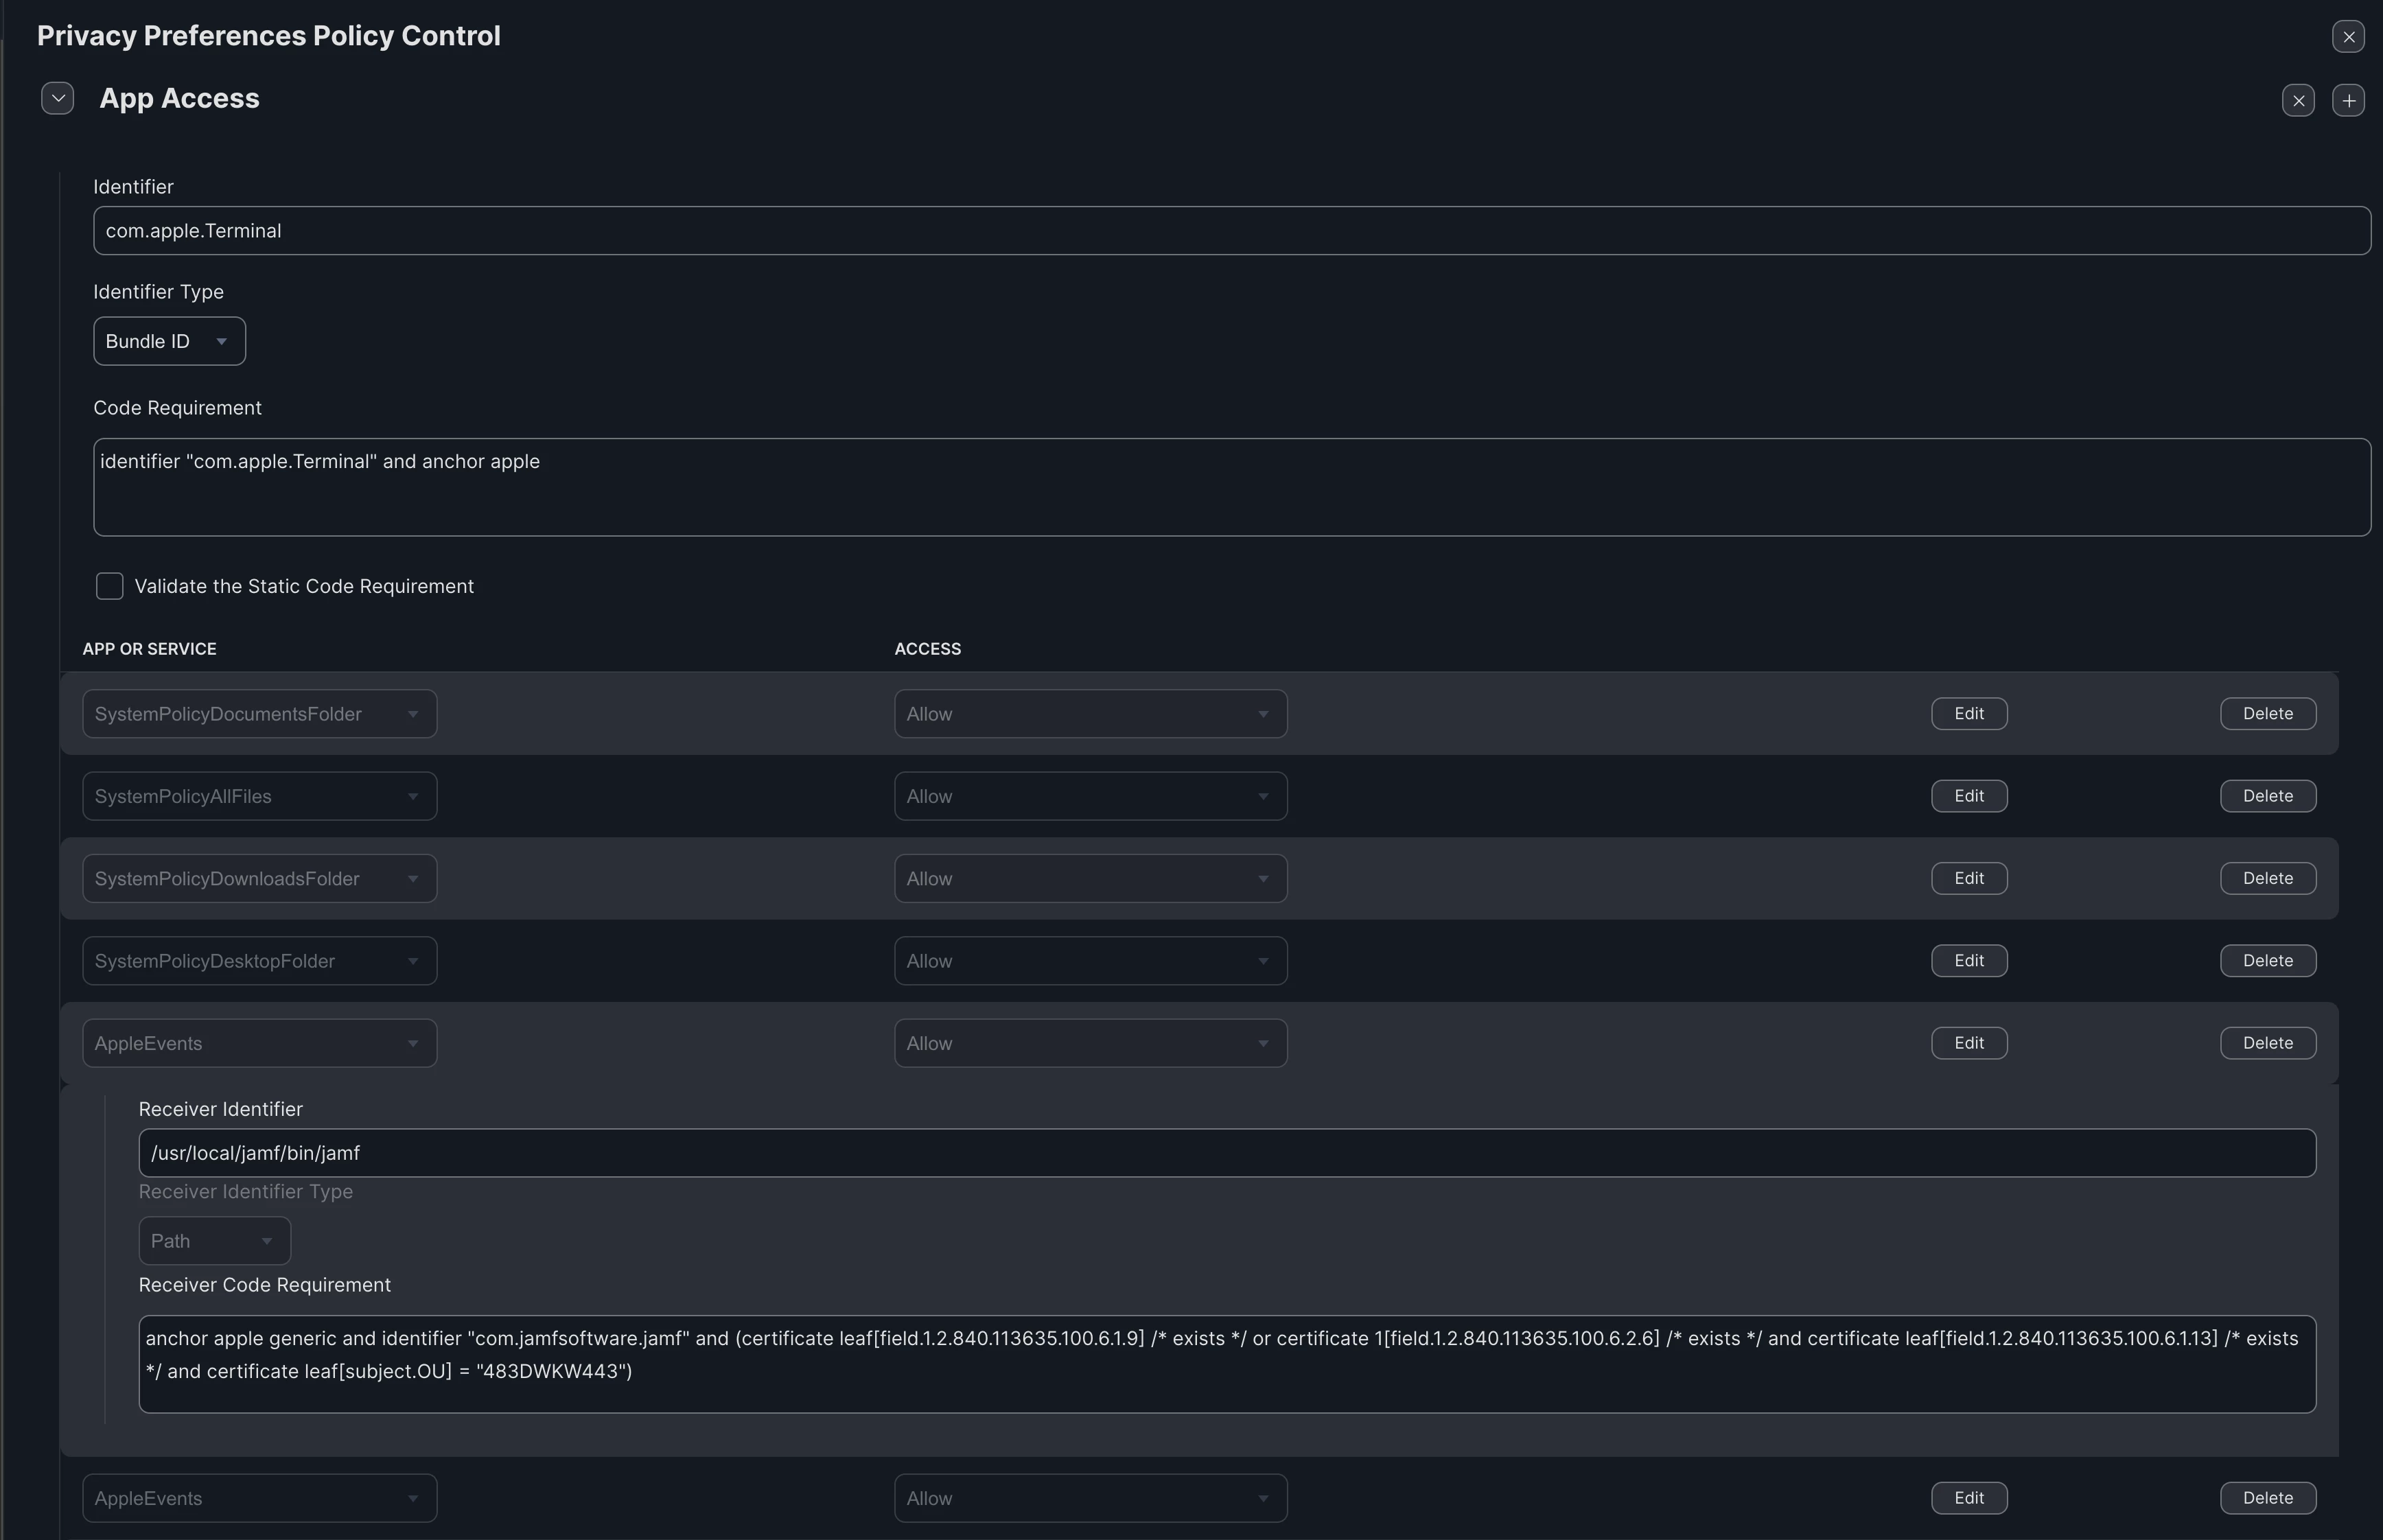Click the Receiver Code Requirement text area

click(1227, 1364)
